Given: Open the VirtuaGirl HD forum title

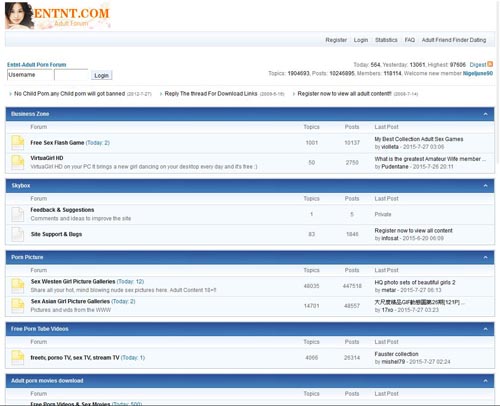Looking at the screenshot, I should click(x=47, y=158).
